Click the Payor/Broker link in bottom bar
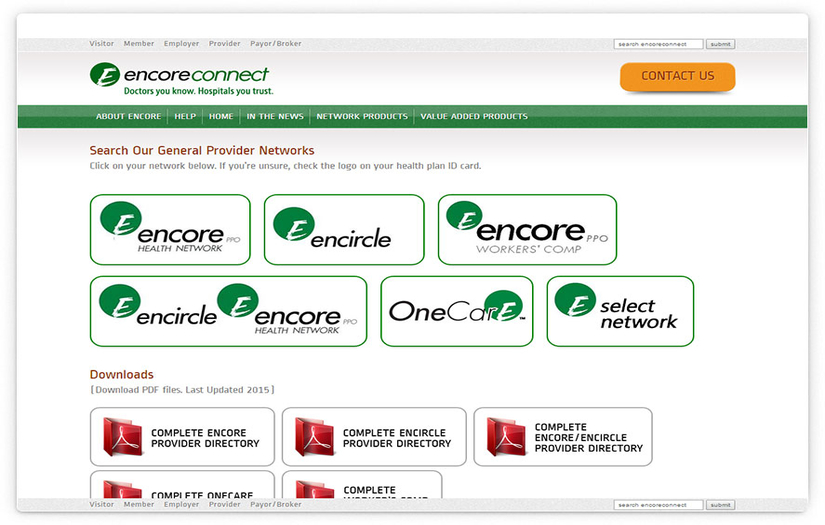This screenshot has width=825, height=525. [276, 504]
